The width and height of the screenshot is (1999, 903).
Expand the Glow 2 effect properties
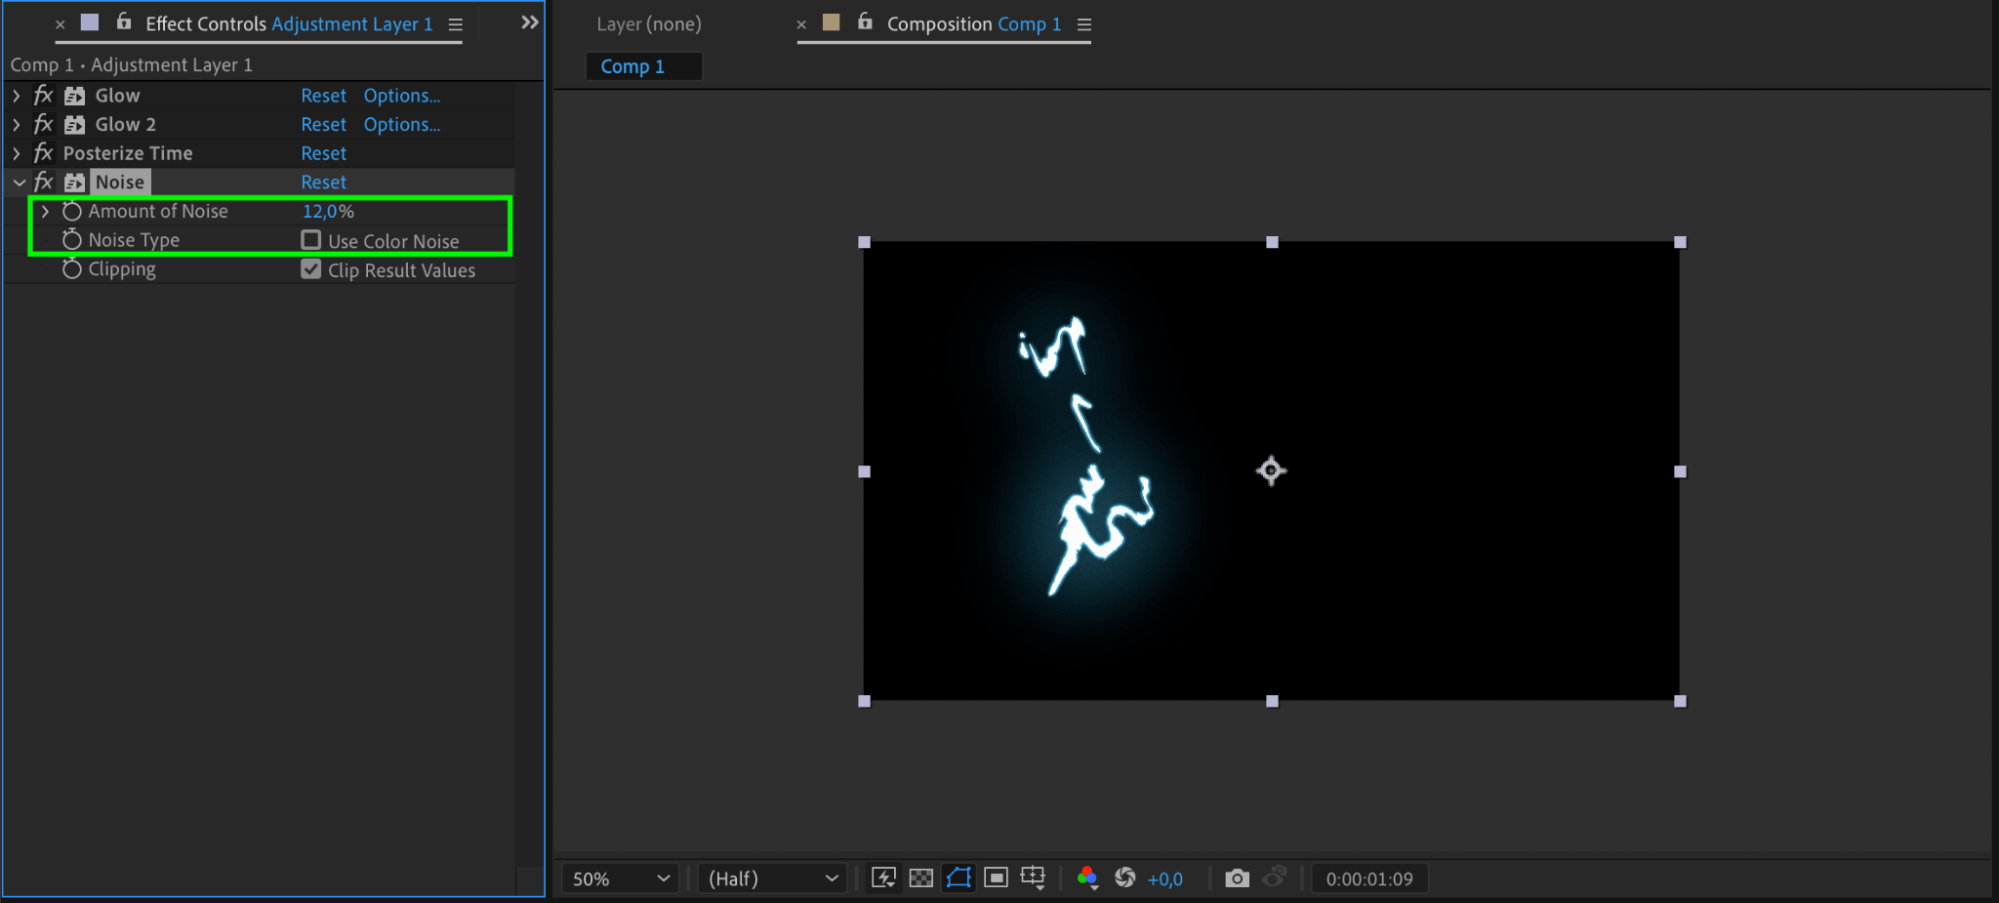[16, 124]
